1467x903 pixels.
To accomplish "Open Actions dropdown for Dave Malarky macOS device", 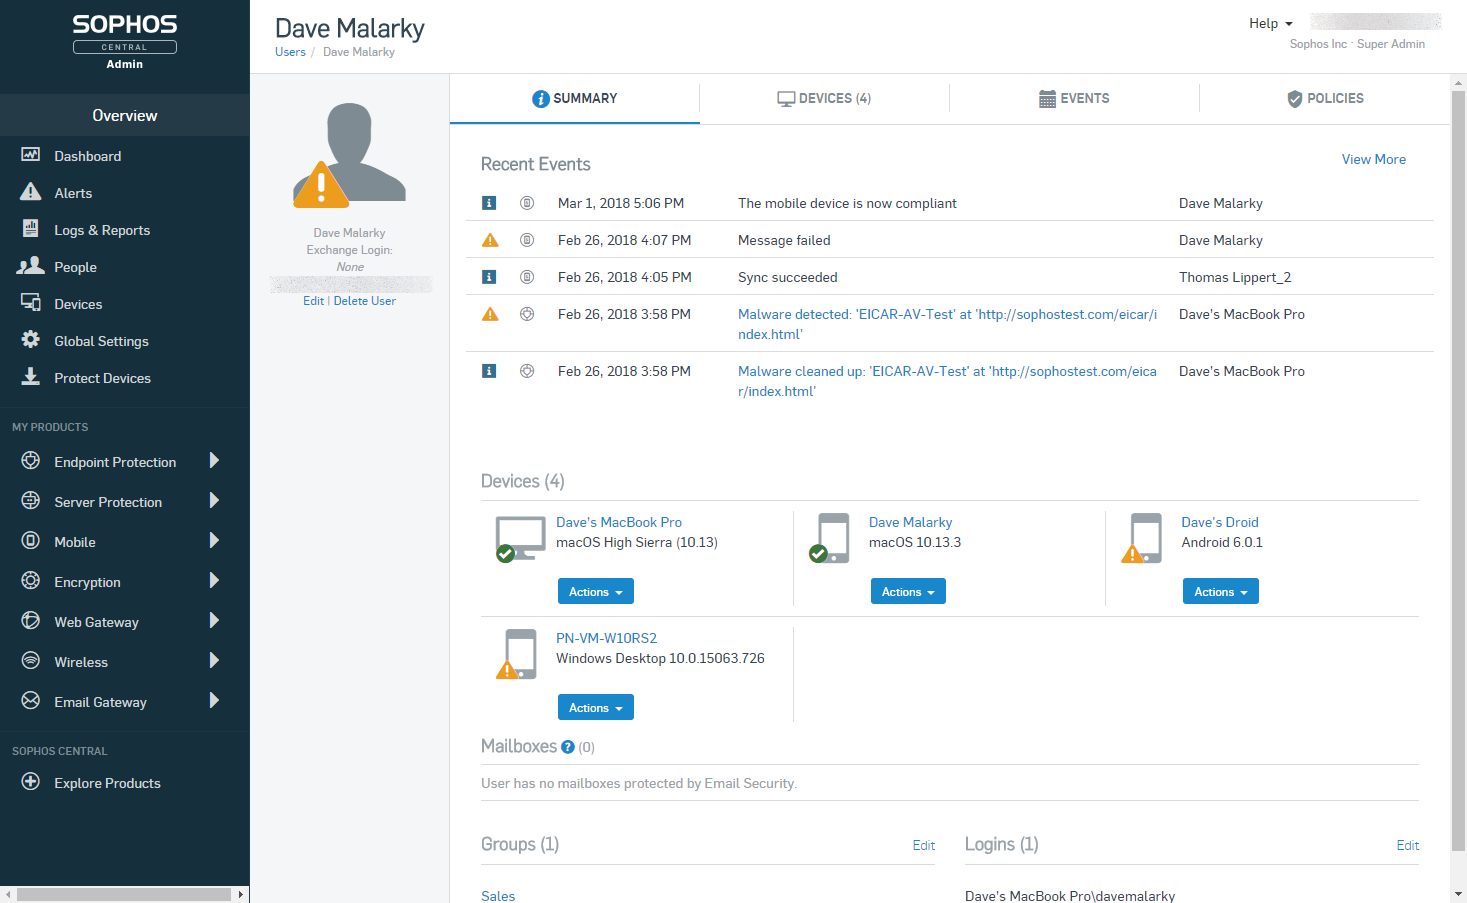I will tap(908, 592).
